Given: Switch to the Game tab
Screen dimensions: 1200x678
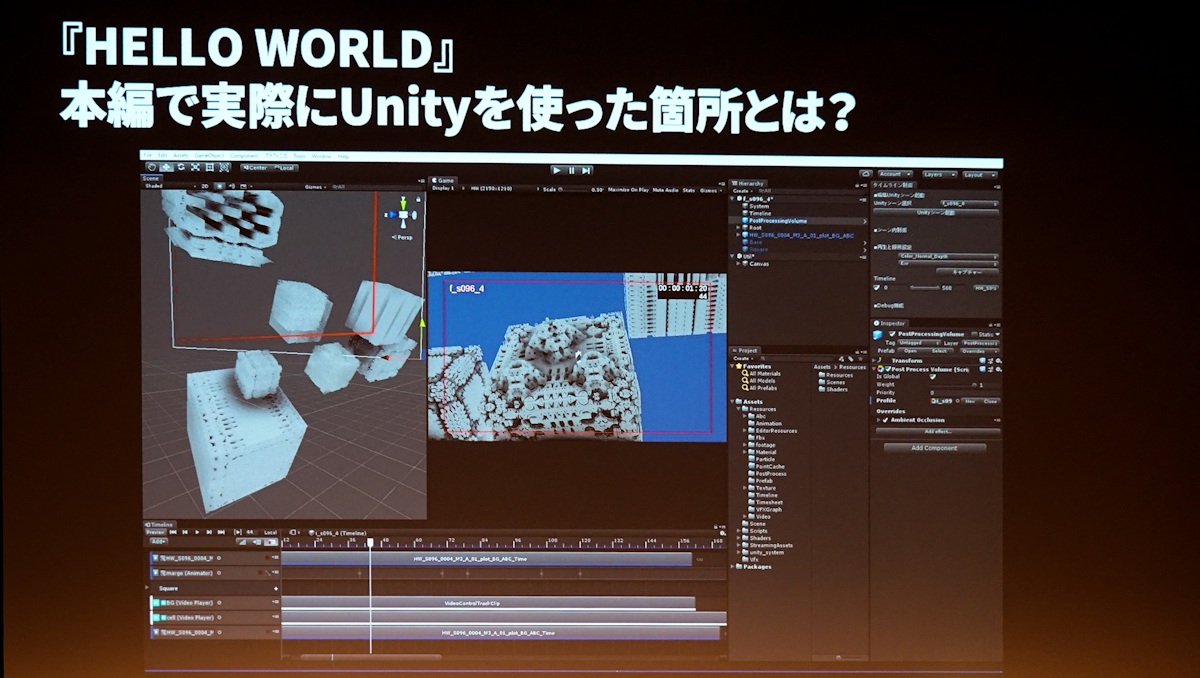Looking at the screenshot, I should click(445, 180).
